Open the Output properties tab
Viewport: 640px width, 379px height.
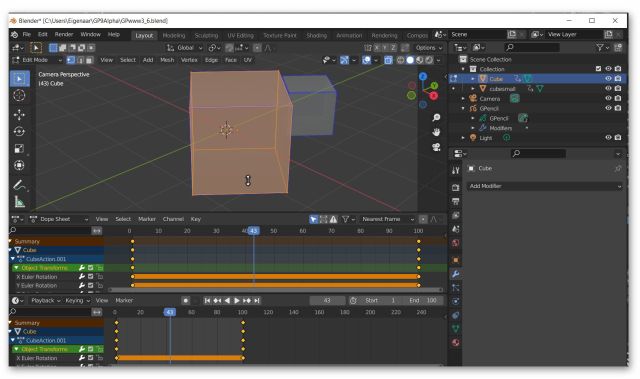[x=456, y=202]
